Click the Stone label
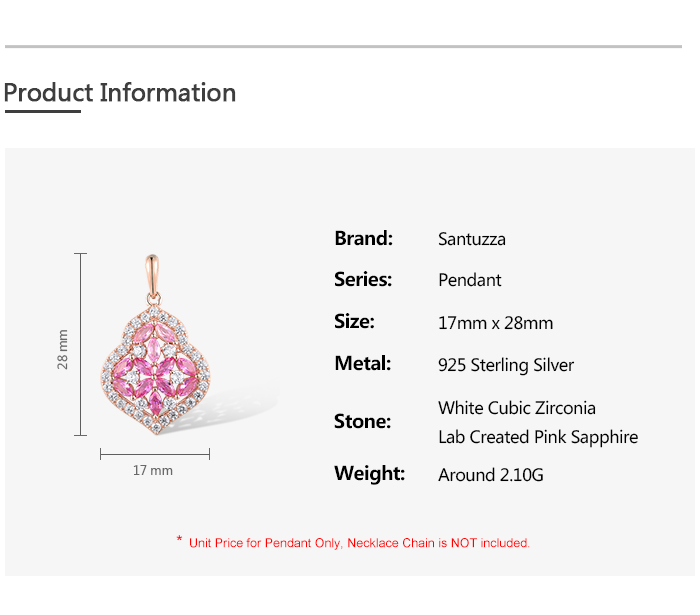This screenshot has width=700, height=615. click(362, 421)
